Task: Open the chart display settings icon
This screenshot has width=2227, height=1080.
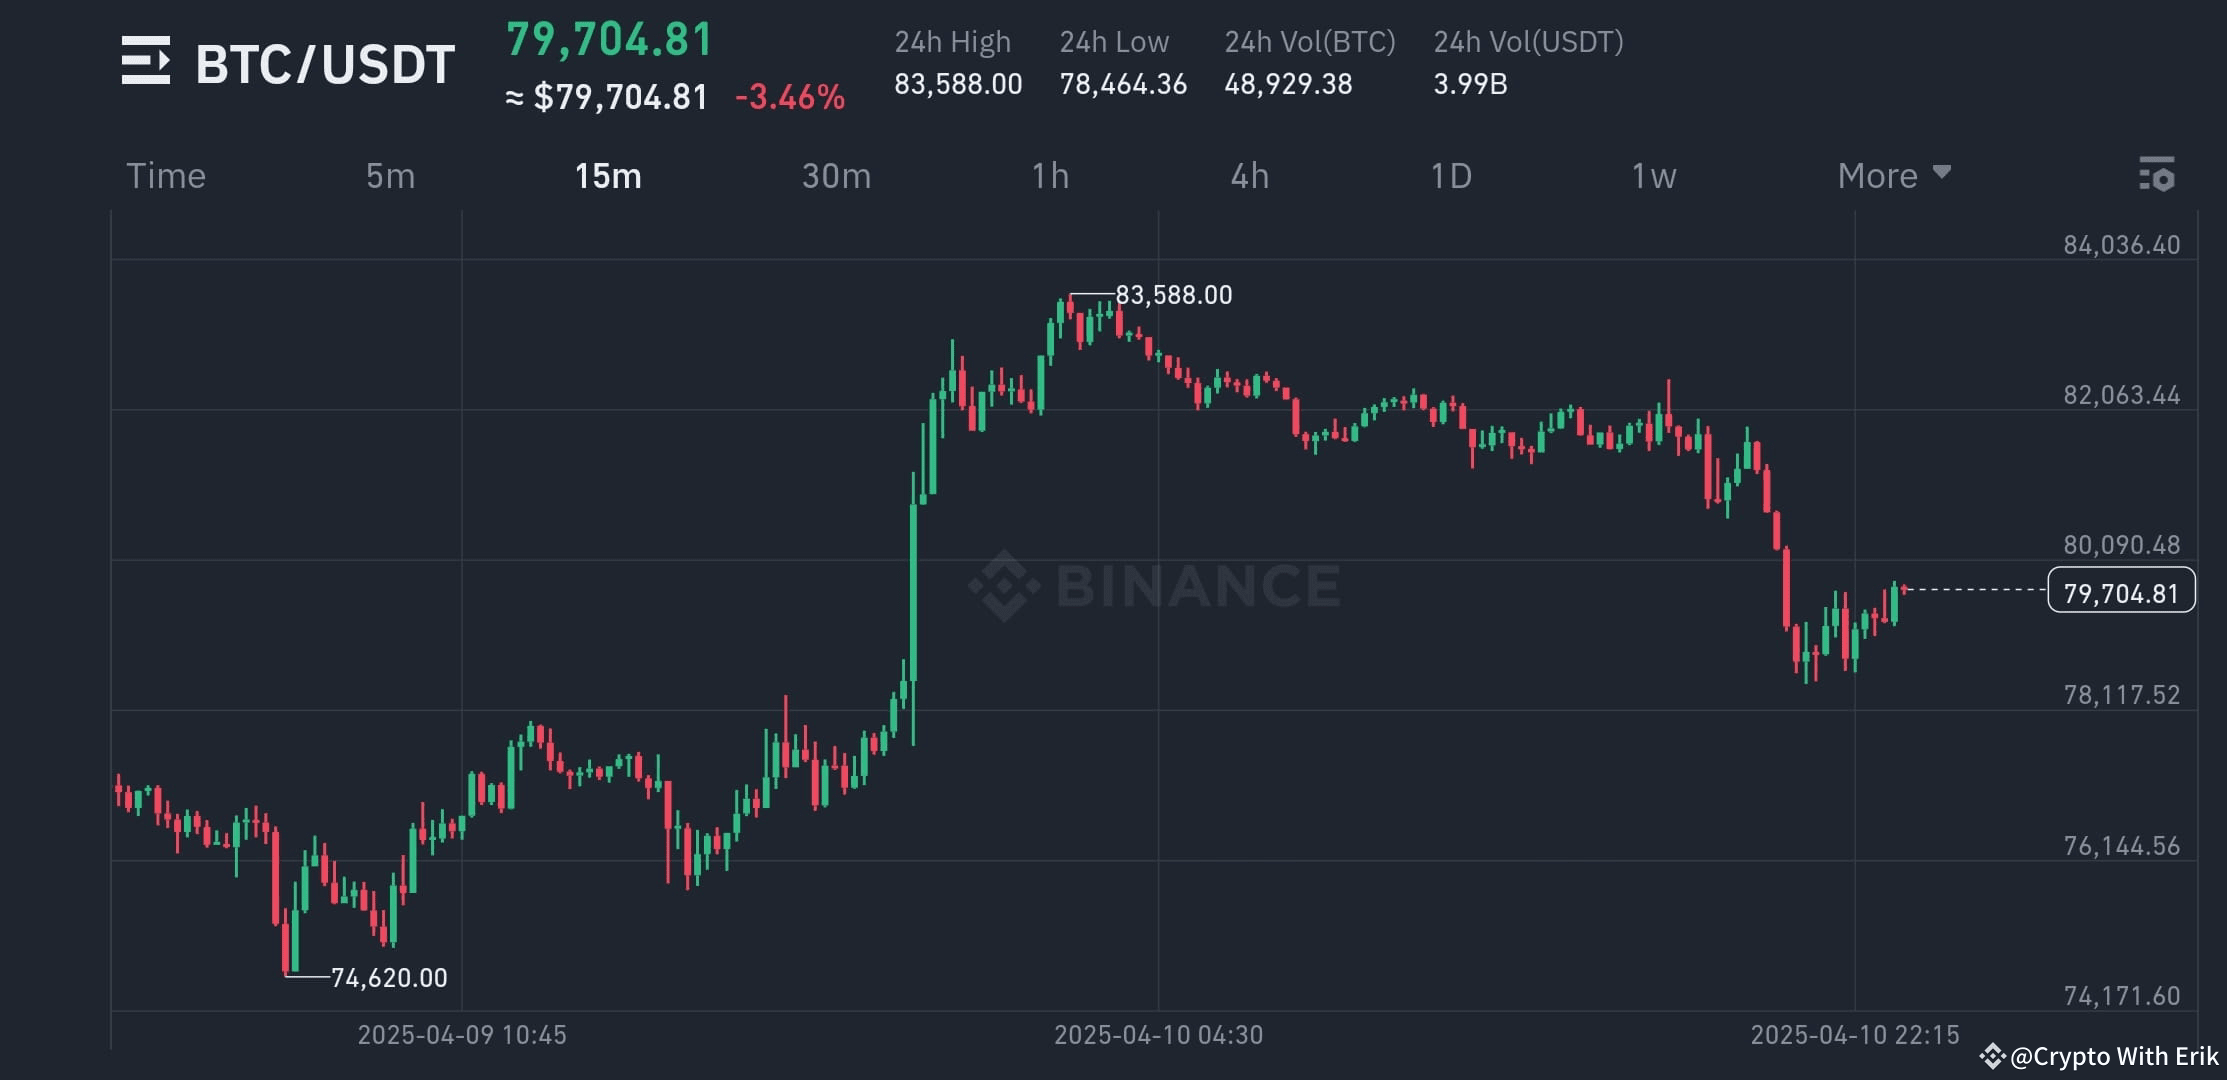Action: pyautogui.click(x=2157, y=175)
